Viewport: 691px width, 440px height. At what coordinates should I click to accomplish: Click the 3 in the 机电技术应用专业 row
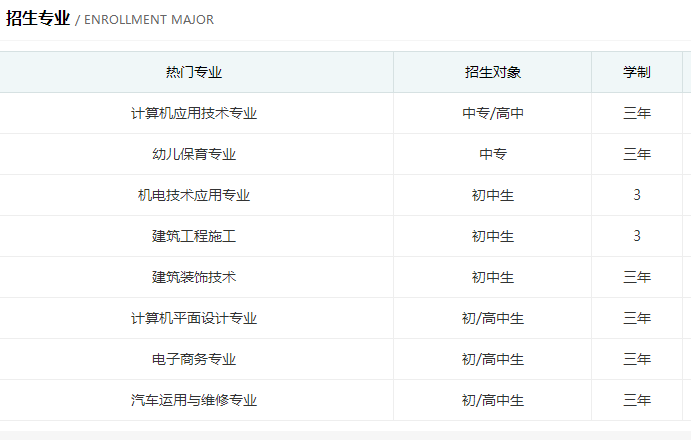pyautogui.click(x=637, y=195)
